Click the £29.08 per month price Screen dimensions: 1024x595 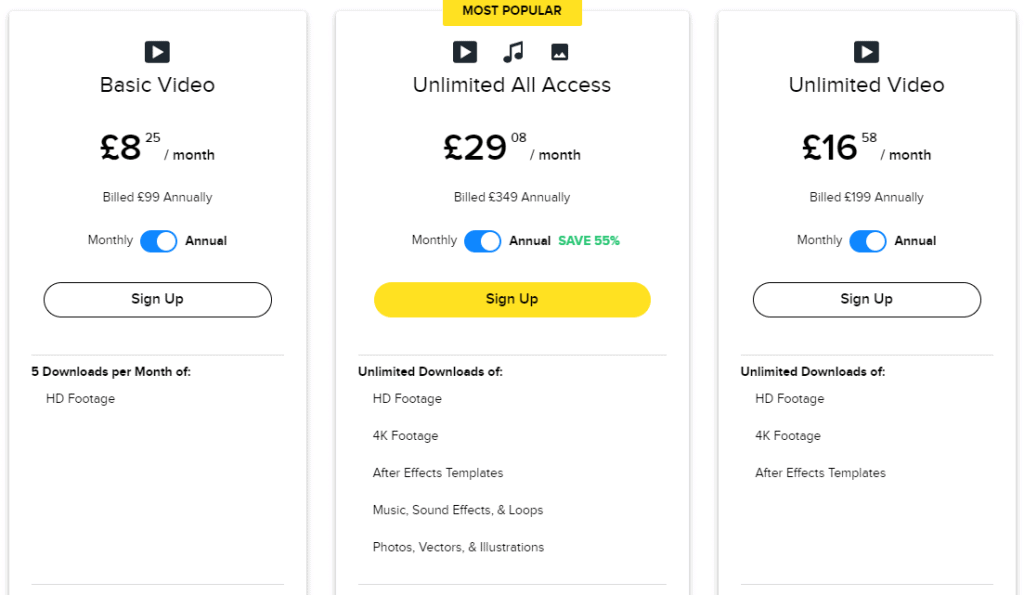click(x=512, y=148)
